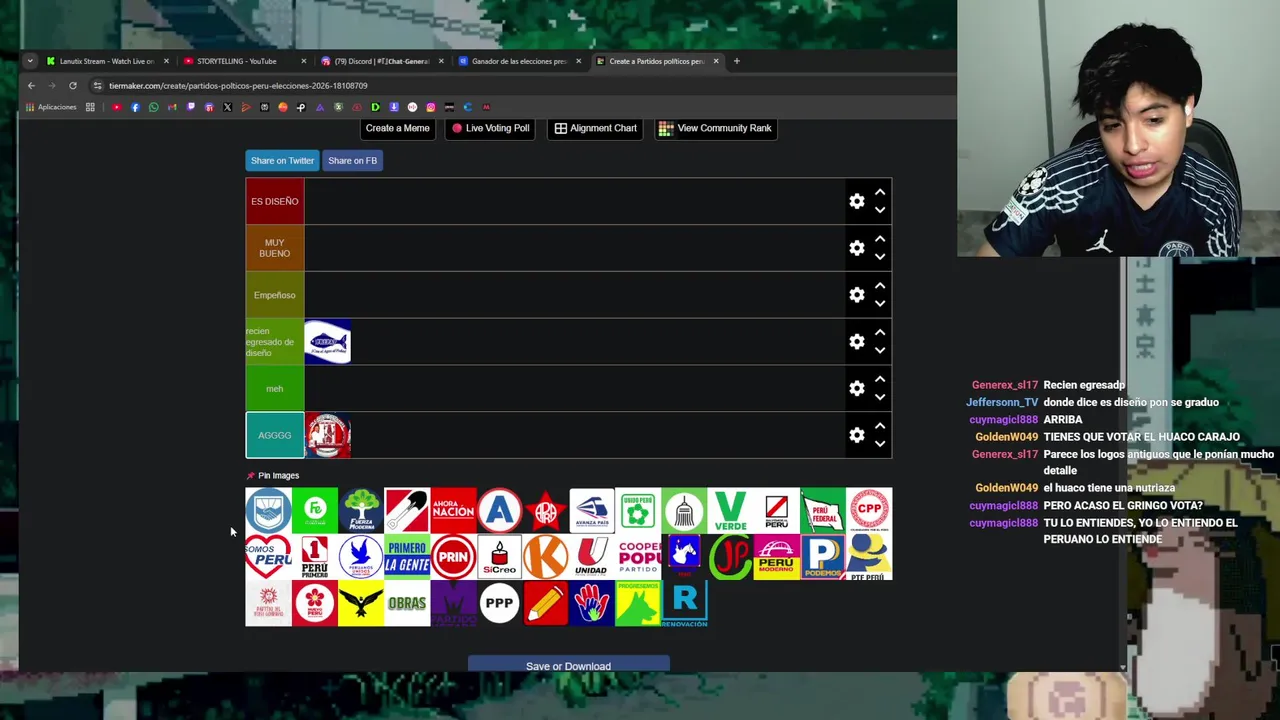
Task: Open settings gear for AGGGG tier
Action: 857,435
